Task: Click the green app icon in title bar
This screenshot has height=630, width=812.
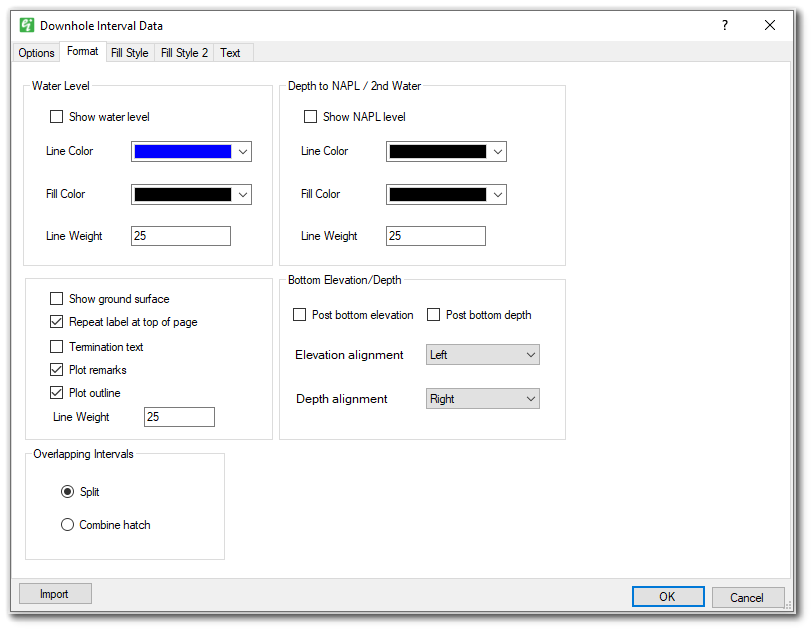Action: [x=26, y=25]
